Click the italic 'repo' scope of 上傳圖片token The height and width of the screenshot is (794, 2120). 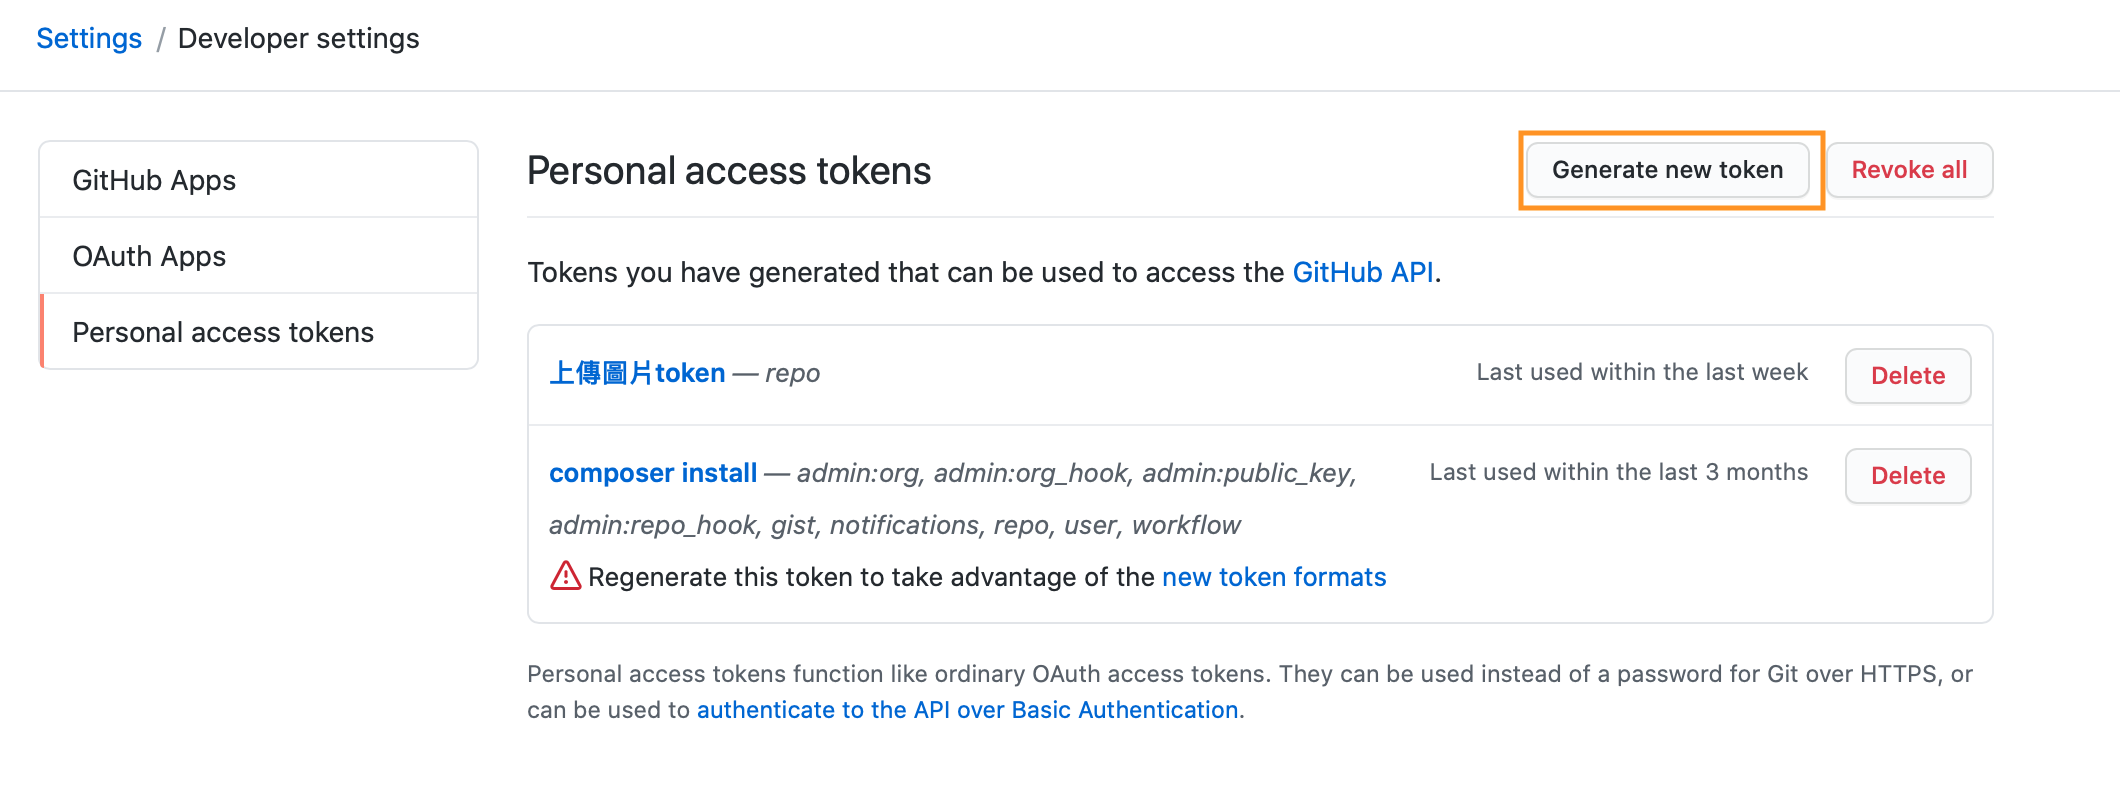[x=792, y=373]
